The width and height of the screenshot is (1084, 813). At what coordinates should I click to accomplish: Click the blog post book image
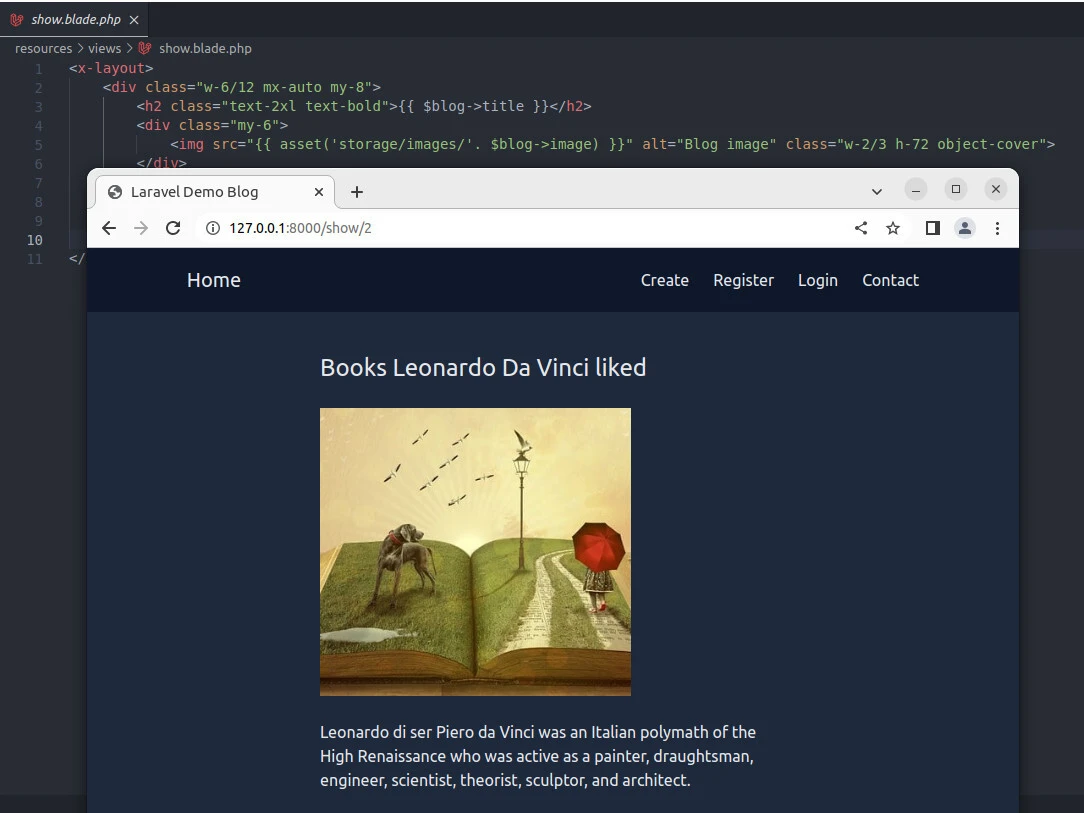[475, 551]
